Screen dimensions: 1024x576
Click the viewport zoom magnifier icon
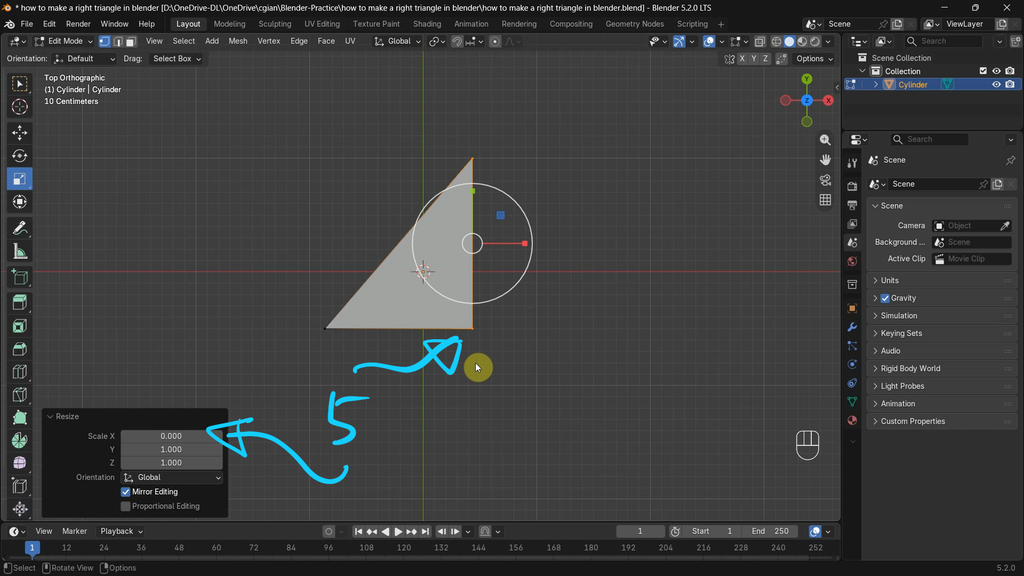[x=825, y=140]
